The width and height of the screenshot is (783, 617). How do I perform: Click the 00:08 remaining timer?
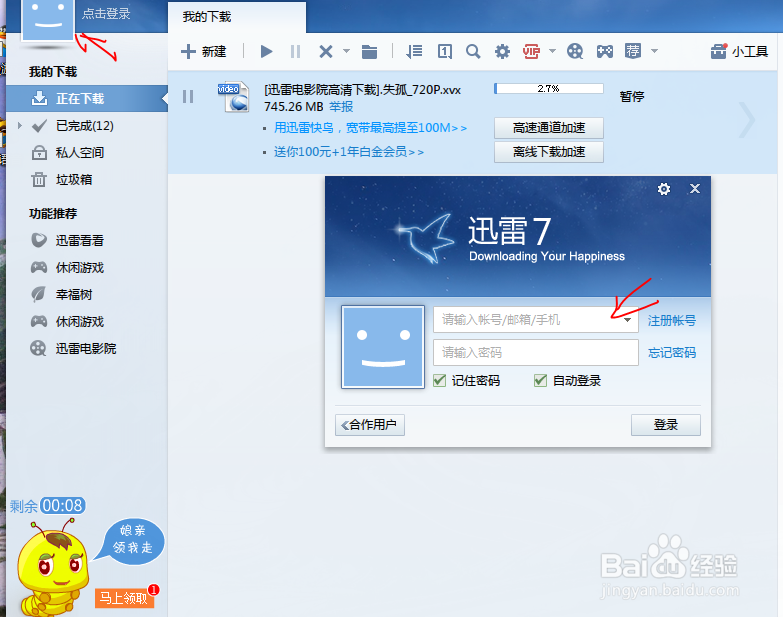click(62, 506)
